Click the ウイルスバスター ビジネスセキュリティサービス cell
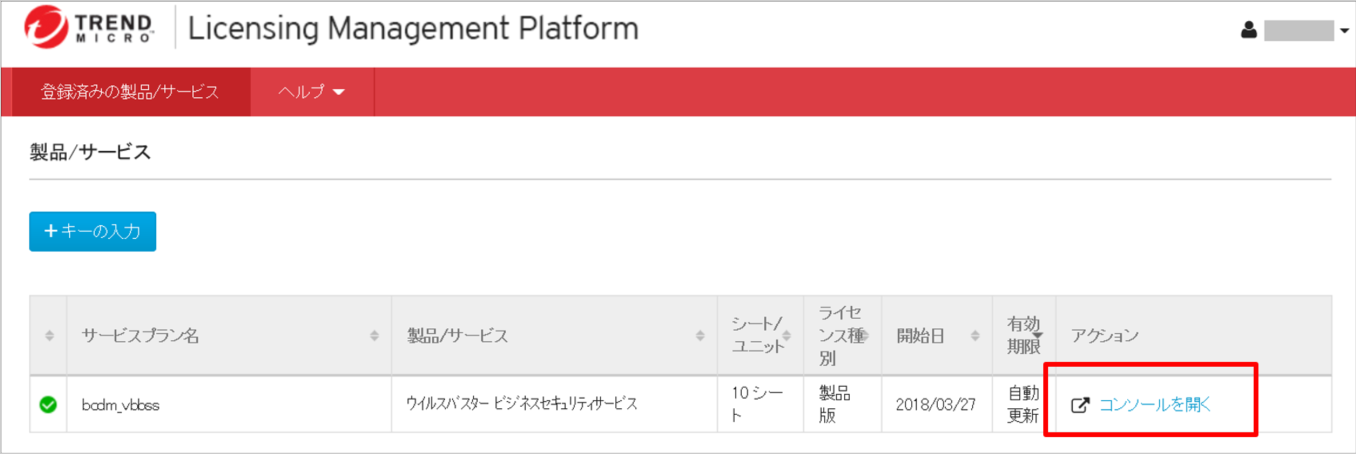The image size is (1356, 454). tap(521, 405)
